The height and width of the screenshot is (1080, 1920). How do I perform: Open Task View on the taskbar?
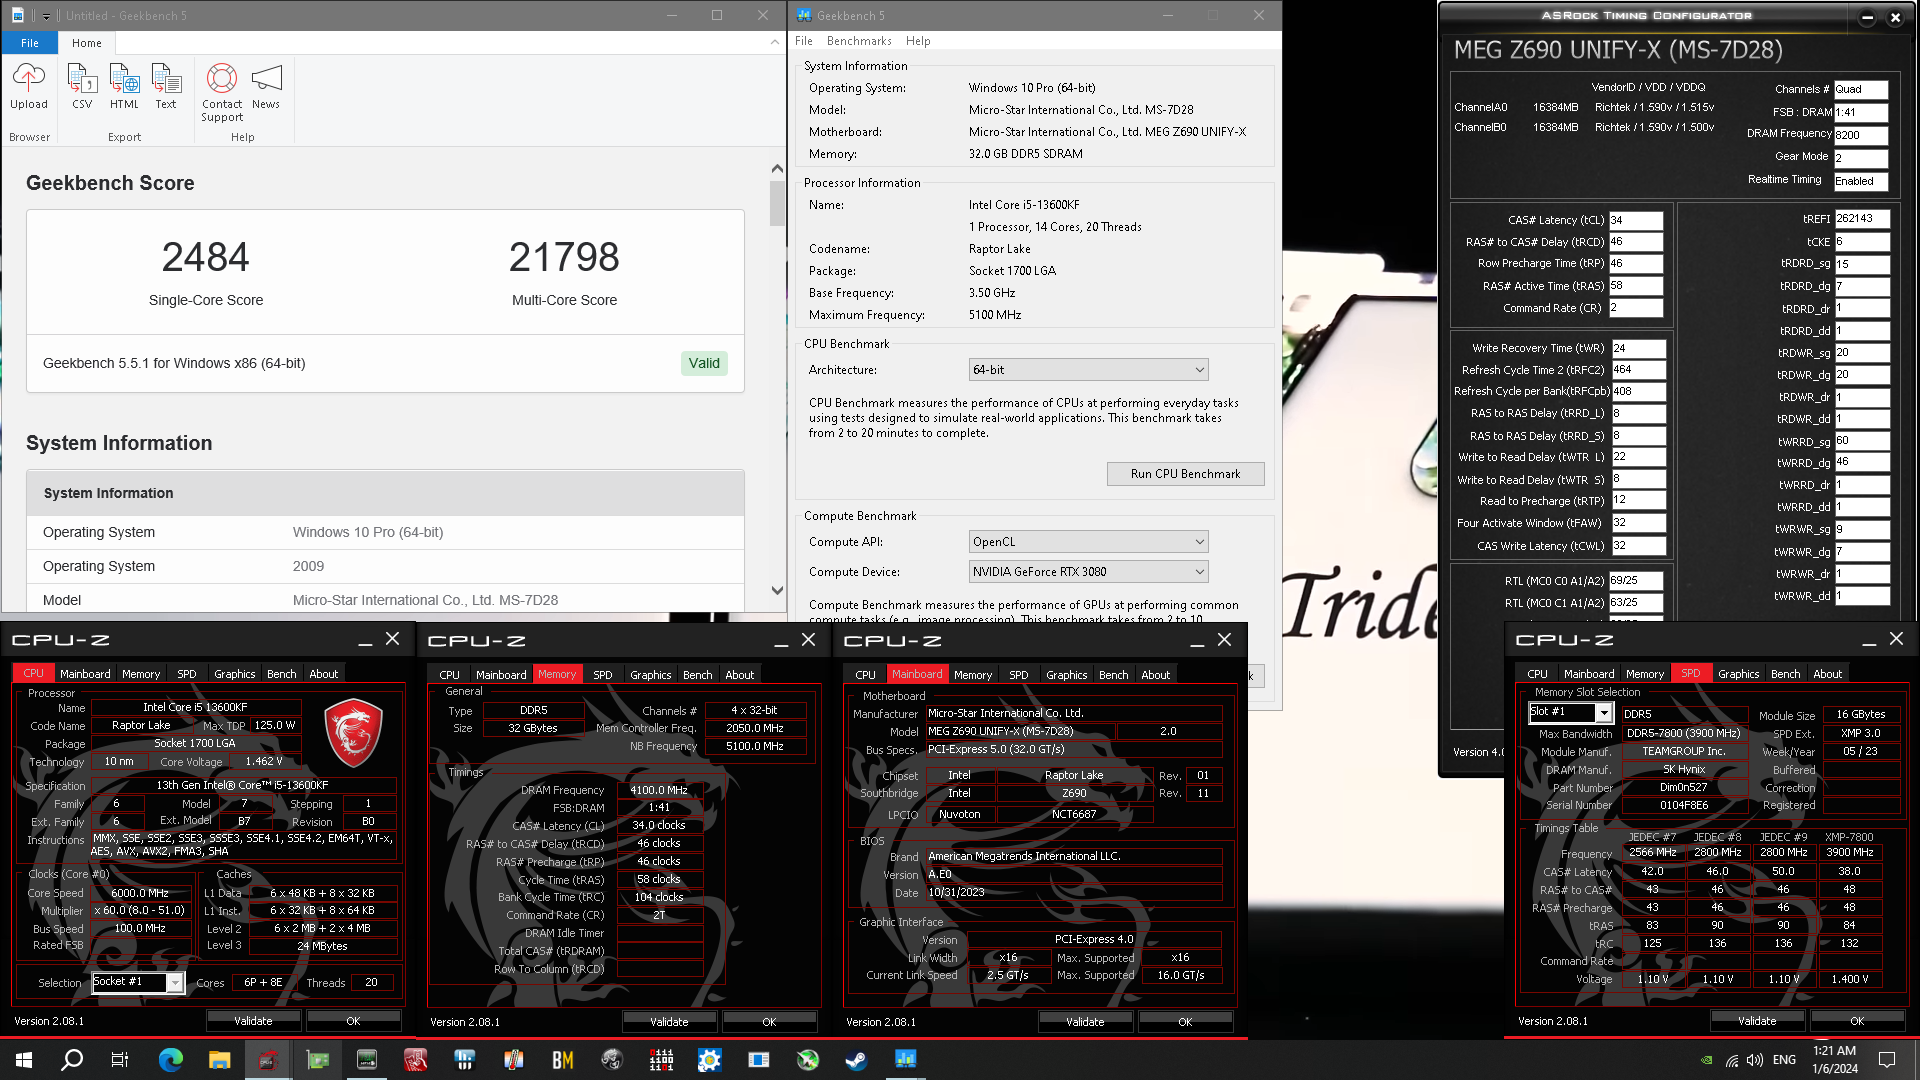tap(120, 1060)
